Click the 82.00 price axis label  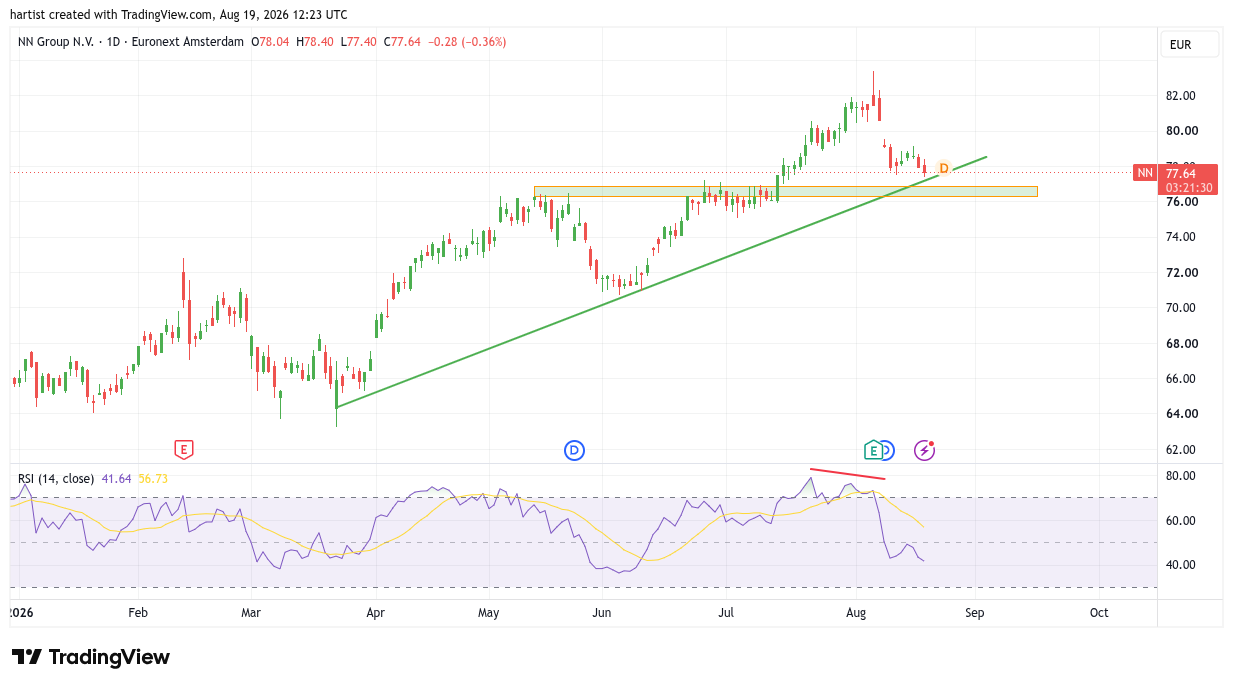pyautogui.click(x=1182, y=96)
